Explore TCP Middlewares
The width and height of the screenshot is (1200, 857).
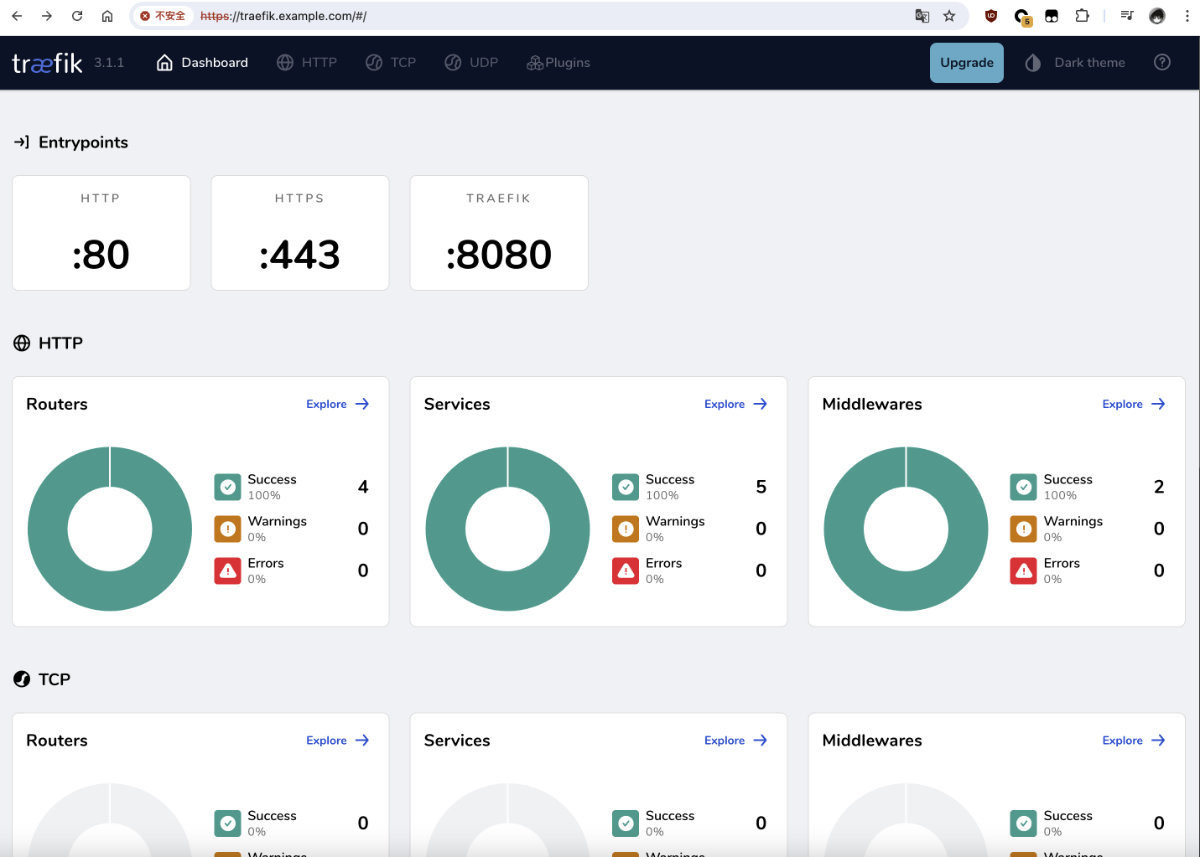1134,740
